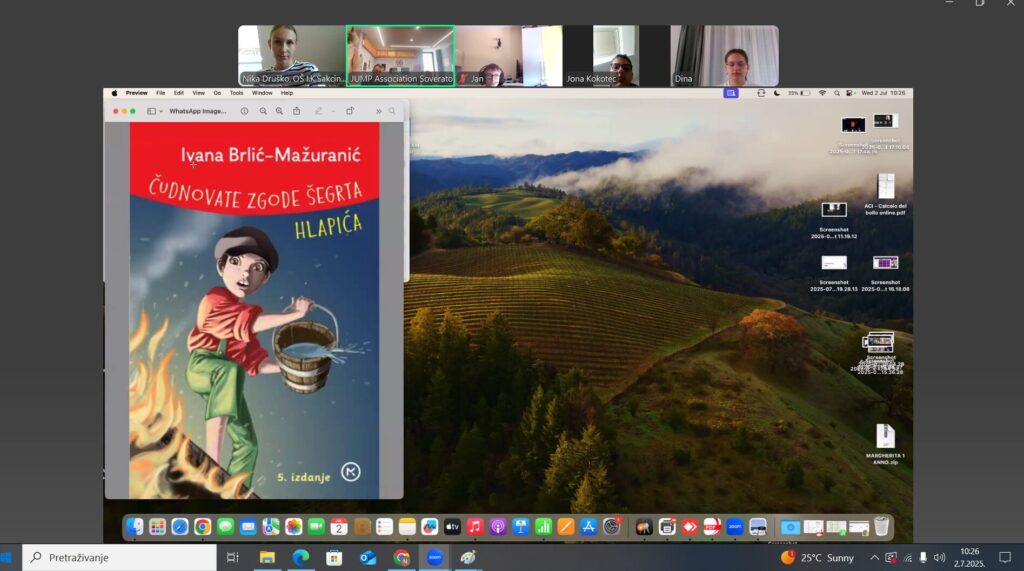Select Jan's video tile

(509, 56)
